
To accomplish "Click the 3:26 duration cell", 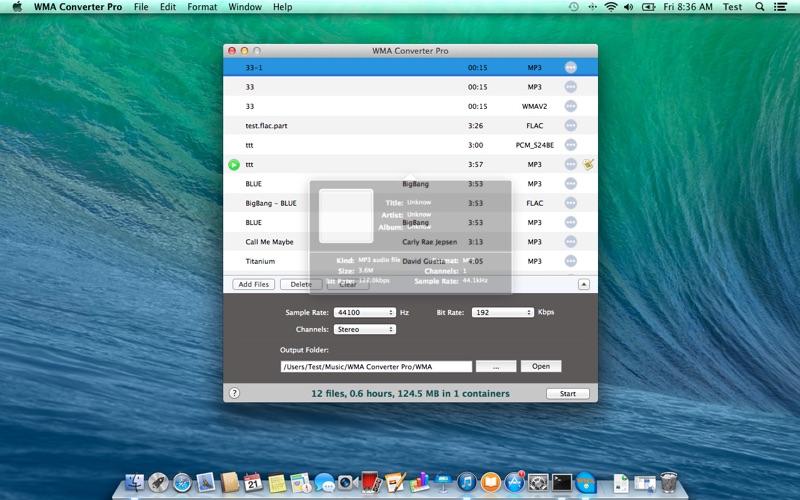I will [476, 126].
